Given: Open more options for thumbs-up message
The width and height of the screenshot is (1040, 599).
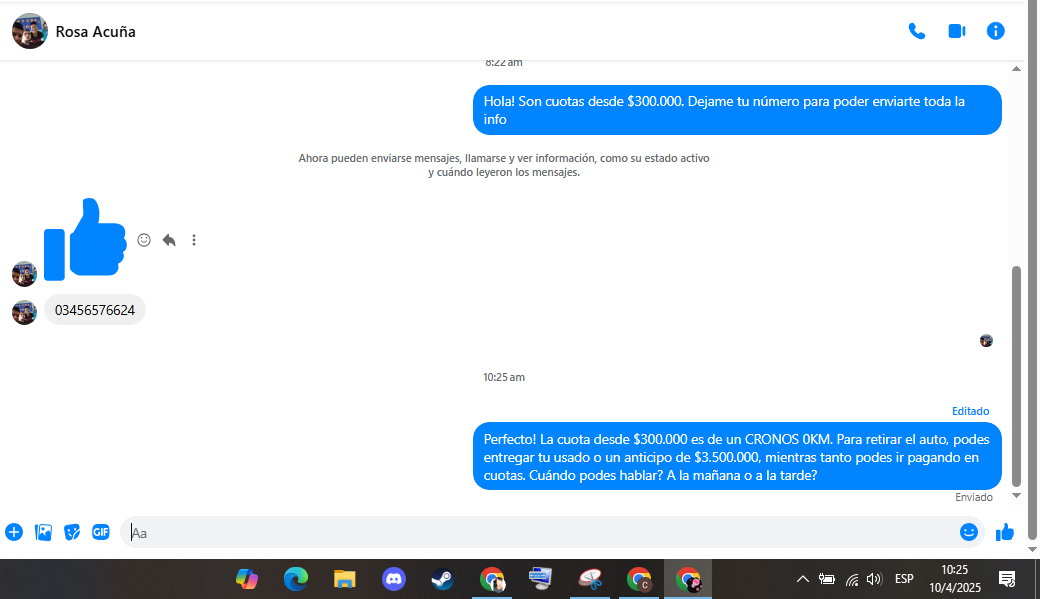Looking at the screenshot, I should tap(194, 240).
